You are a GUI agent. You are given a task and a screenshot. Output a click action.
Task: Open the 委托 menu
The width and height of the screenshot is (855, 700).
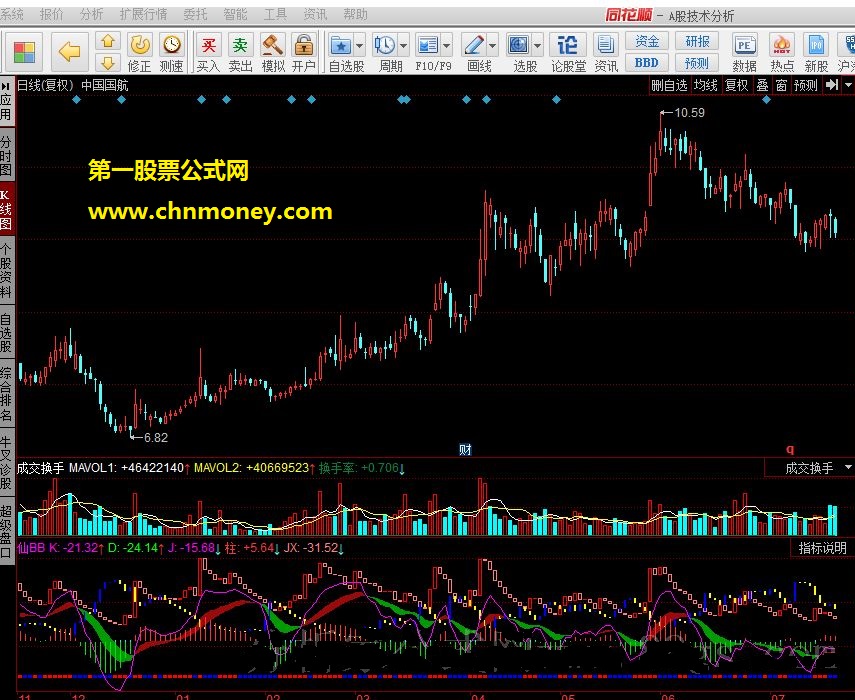click(195, 15)
